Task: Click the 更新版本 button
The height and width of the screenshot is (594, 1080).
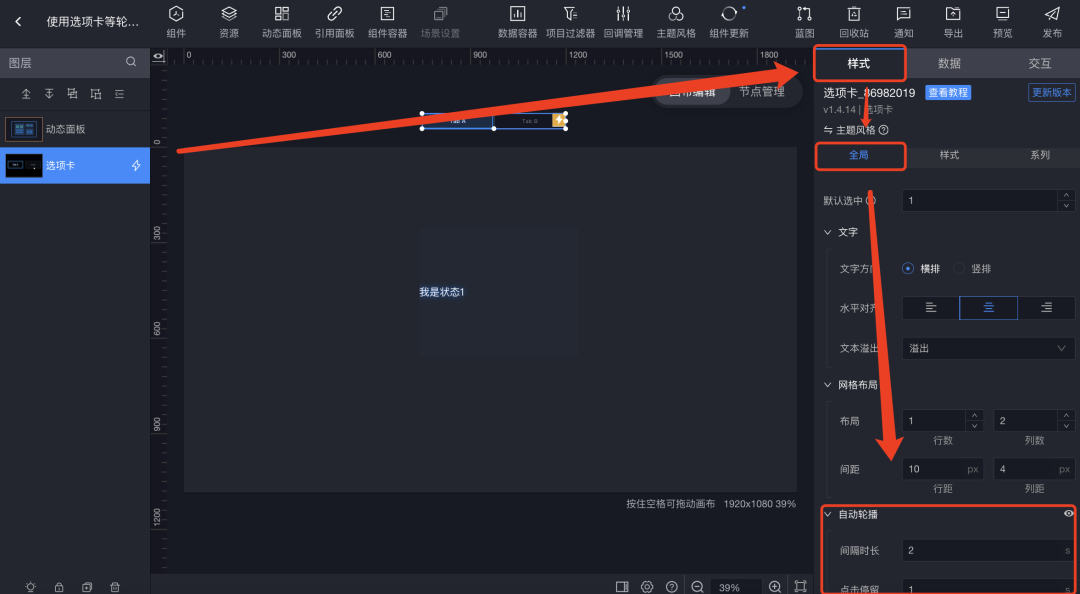Action: [x=1052, y=92]
